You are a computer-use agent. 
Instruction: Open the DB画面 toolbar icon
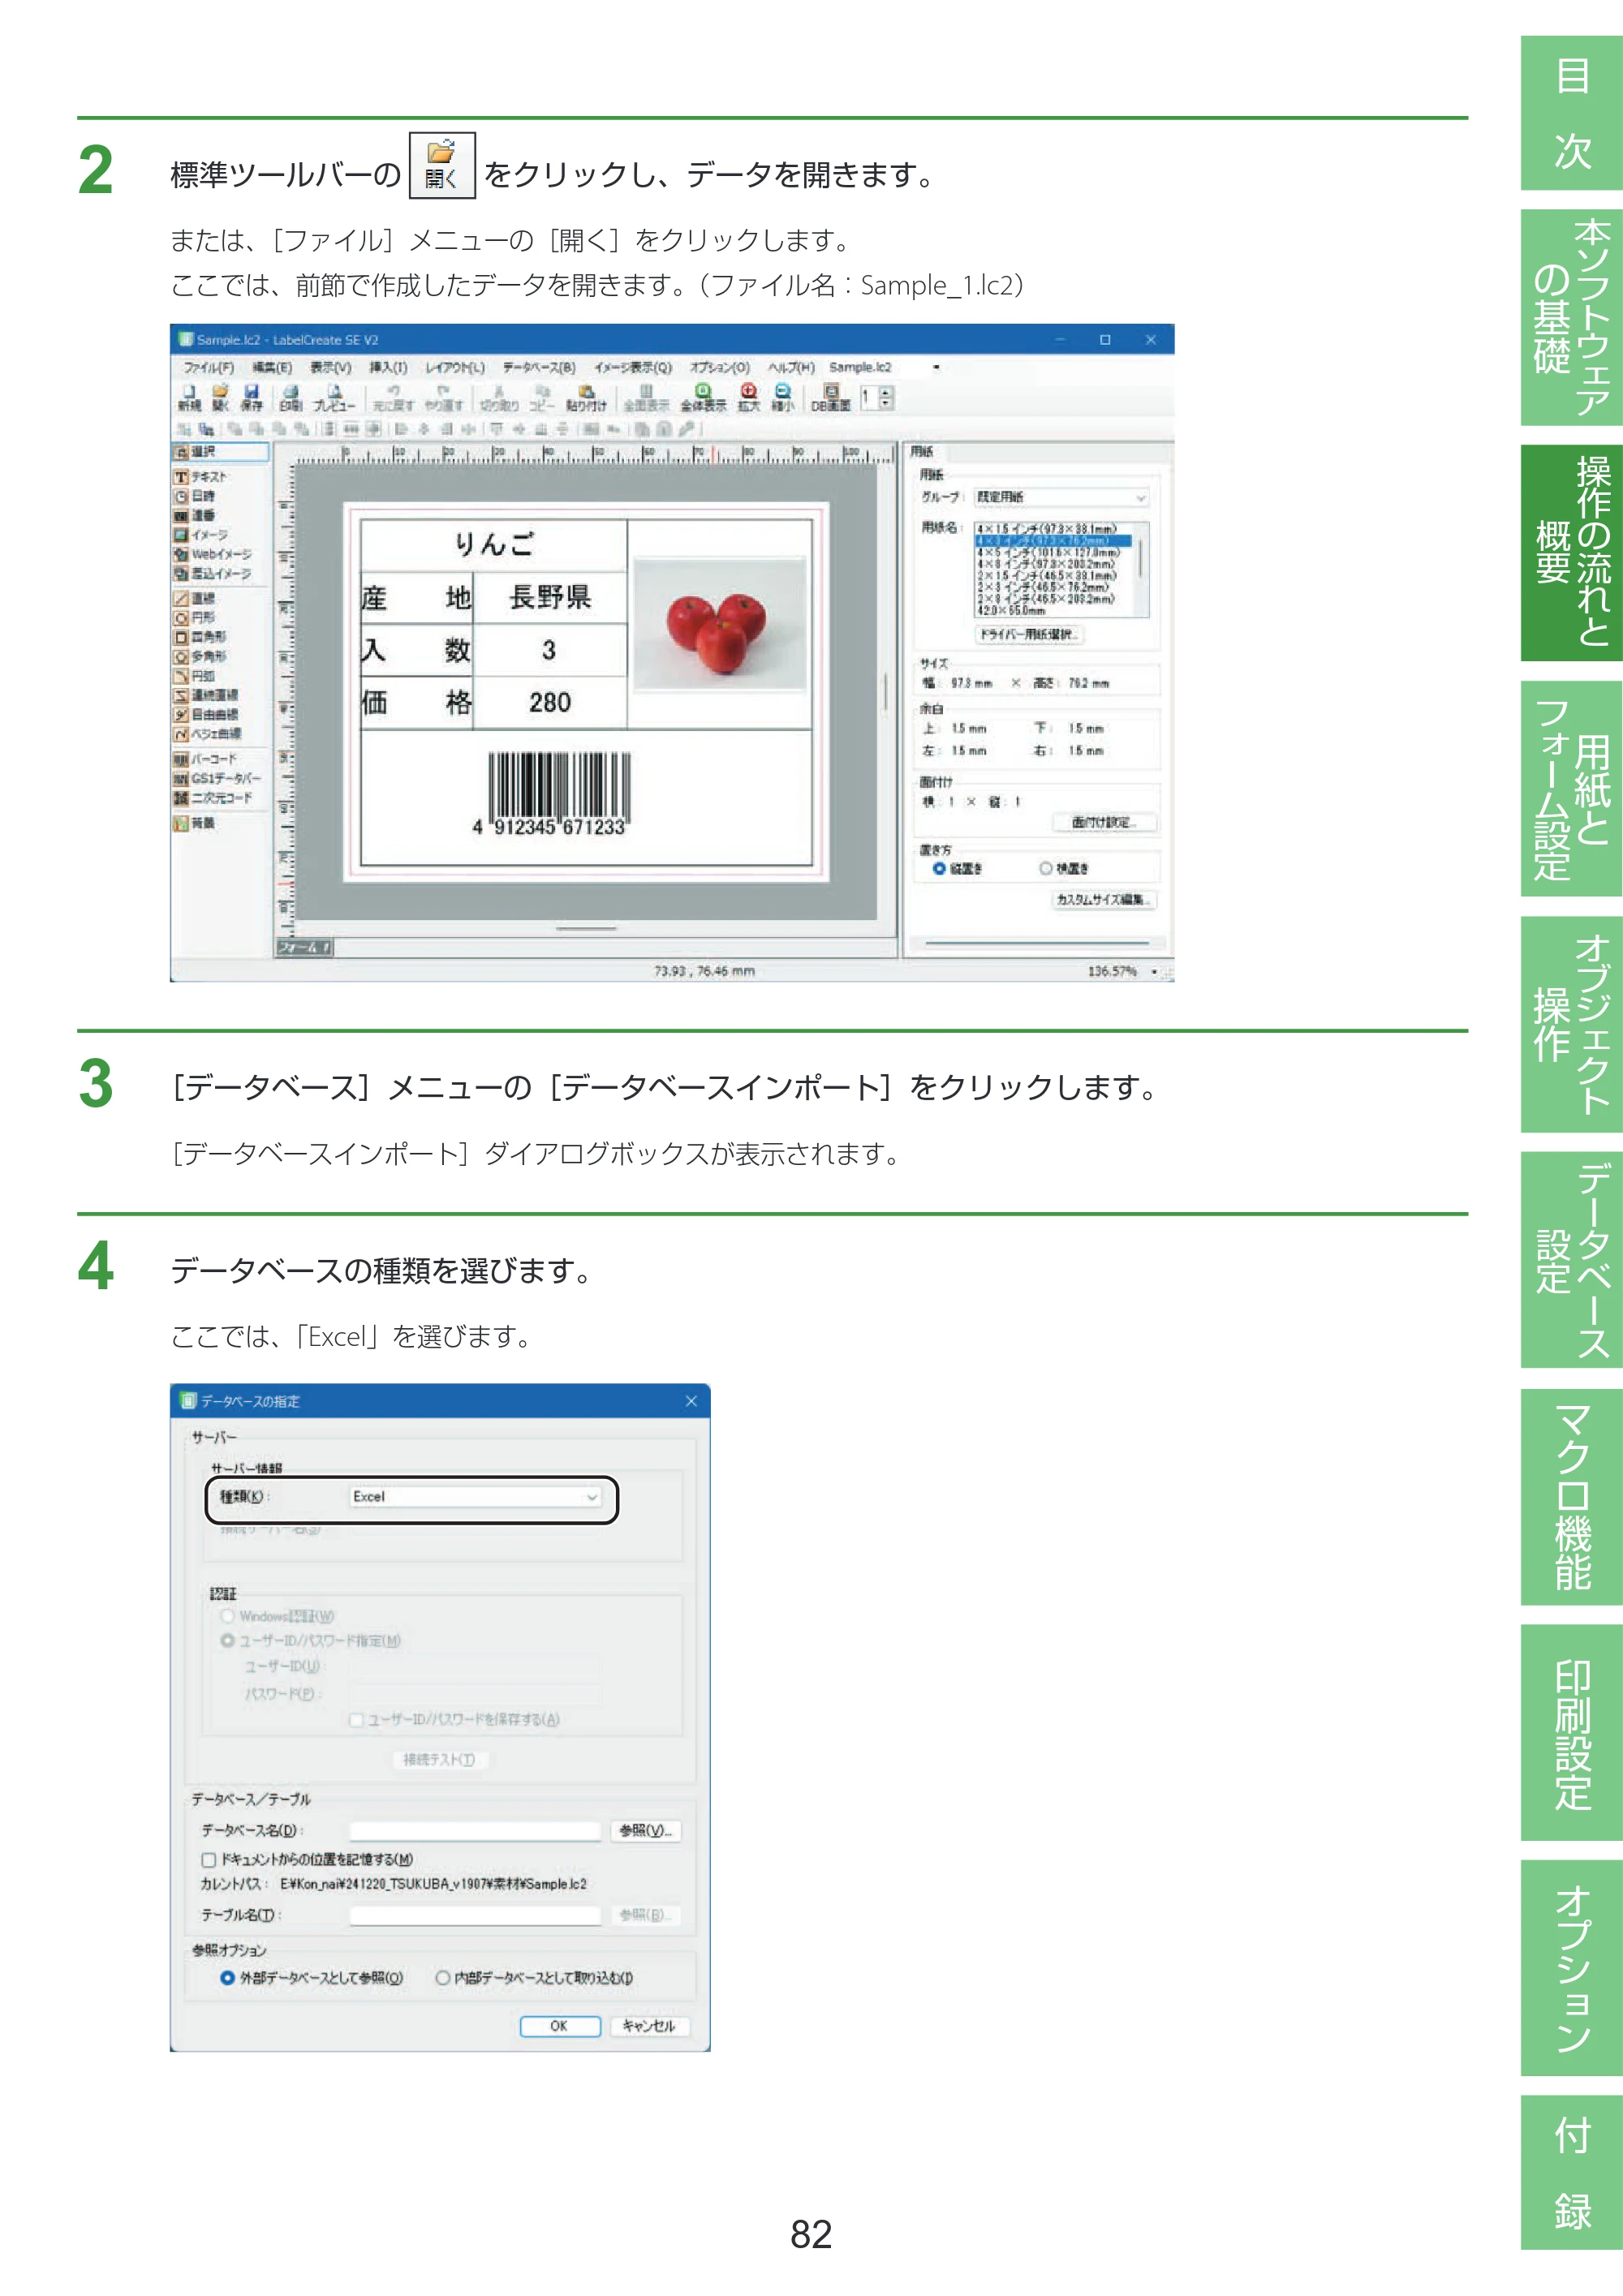click(x=830, y=397)
